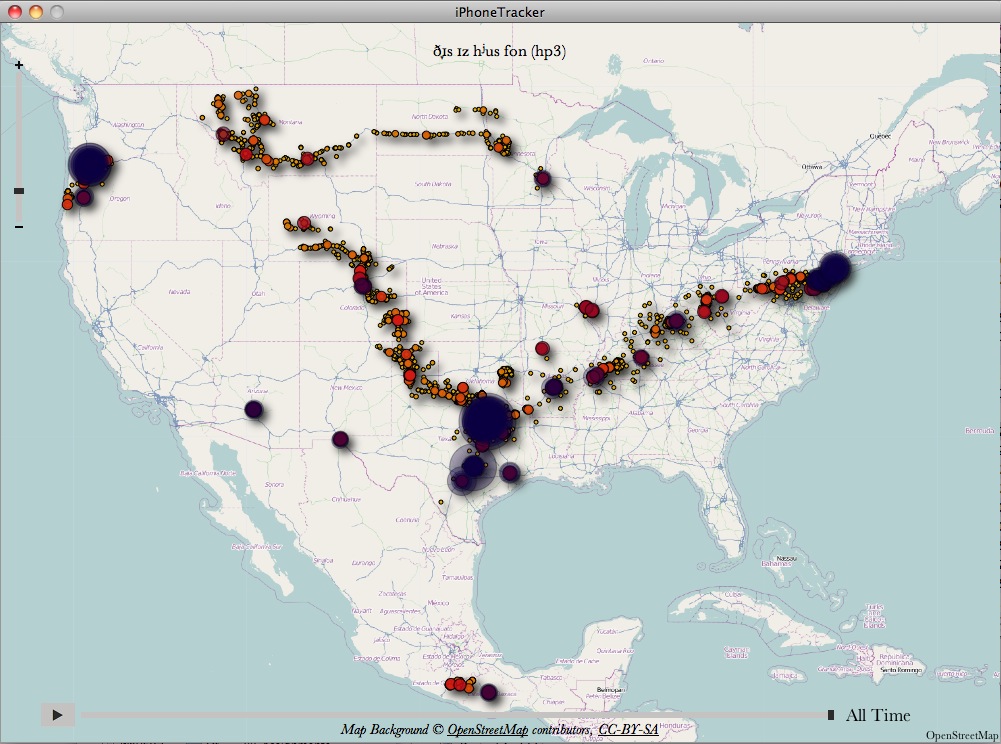Screen dimensions: 1001x744
Task: Open the CC-BY-SA license link
Action: pos(628,730)
